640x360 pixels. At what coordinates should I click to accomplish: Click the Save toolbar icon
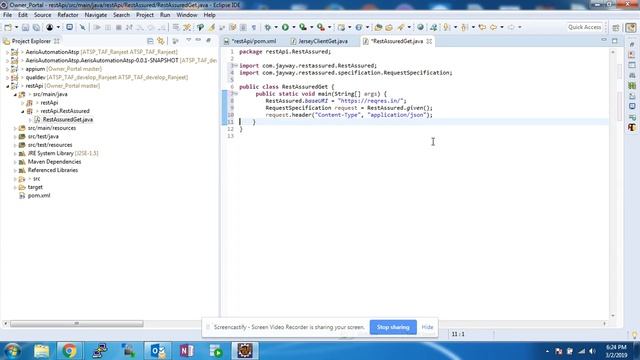25,27
